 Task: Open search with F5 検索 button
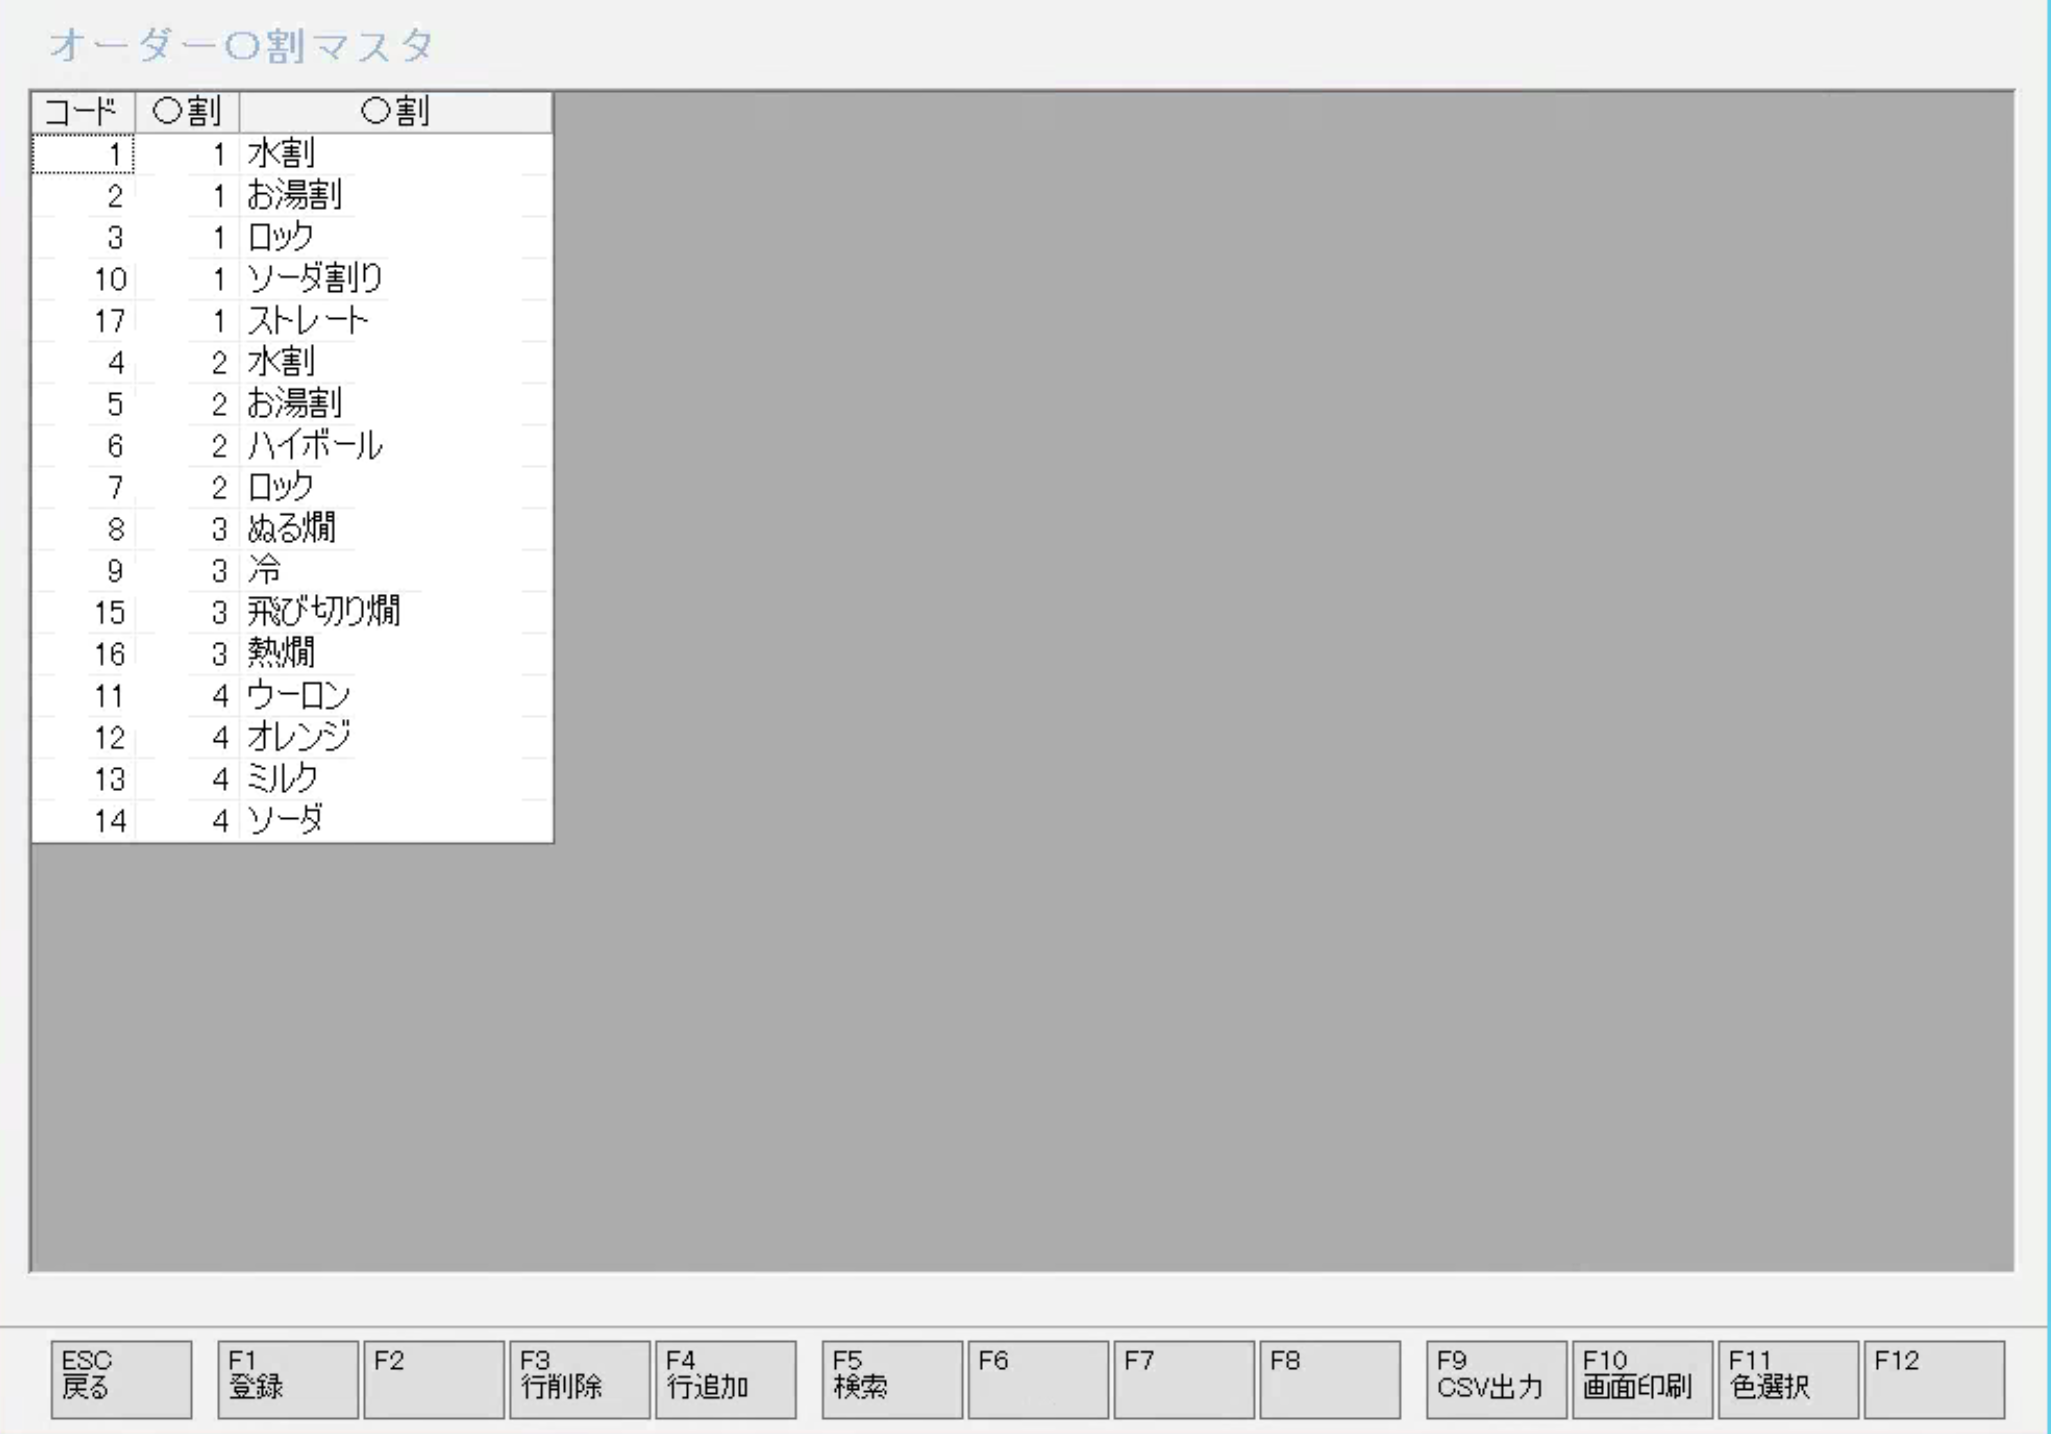891,1378
